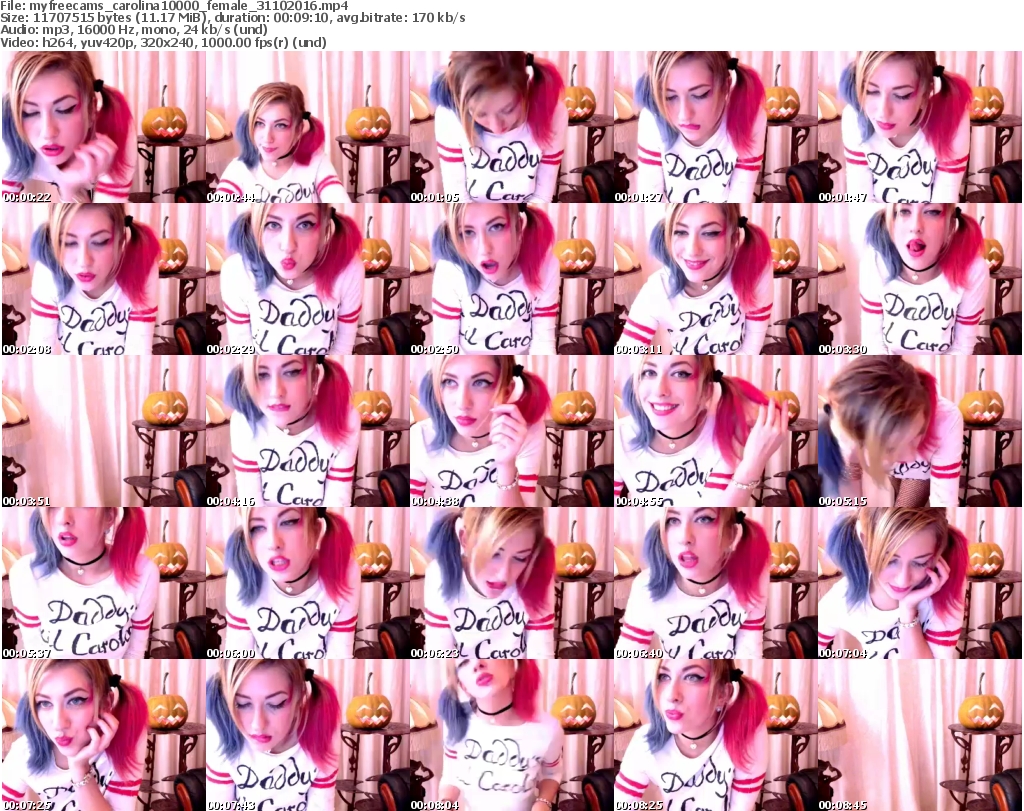Pick the thumbnail at 00:02:50
The height and width of the screenshot is (811, 1024).
click(511, 279)
